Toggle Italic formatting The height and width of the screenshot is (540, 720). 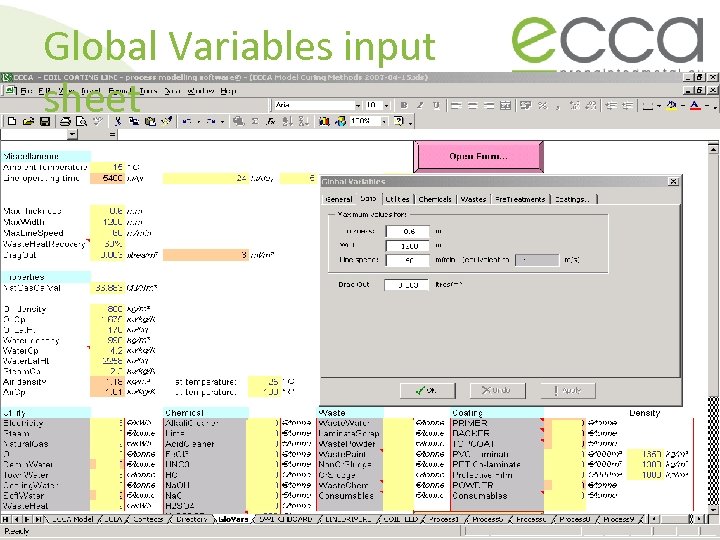(x=420, y=106)
